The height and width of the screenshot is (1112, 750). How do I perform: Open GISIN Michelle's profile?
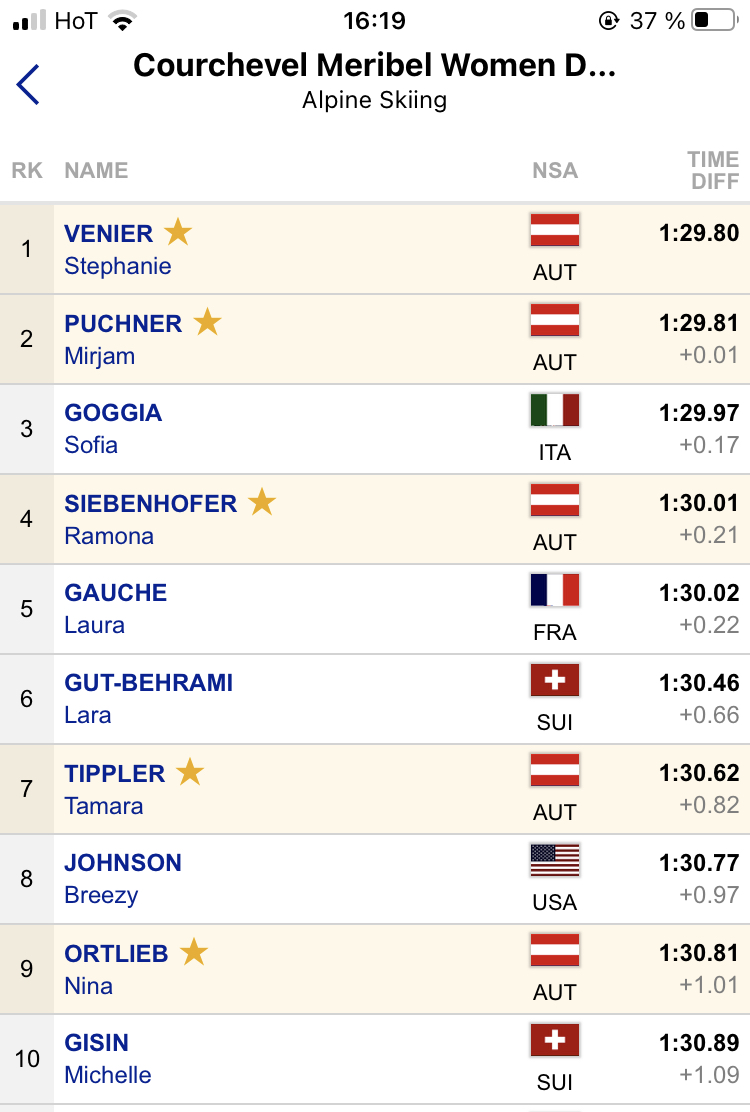(108, 1059)
